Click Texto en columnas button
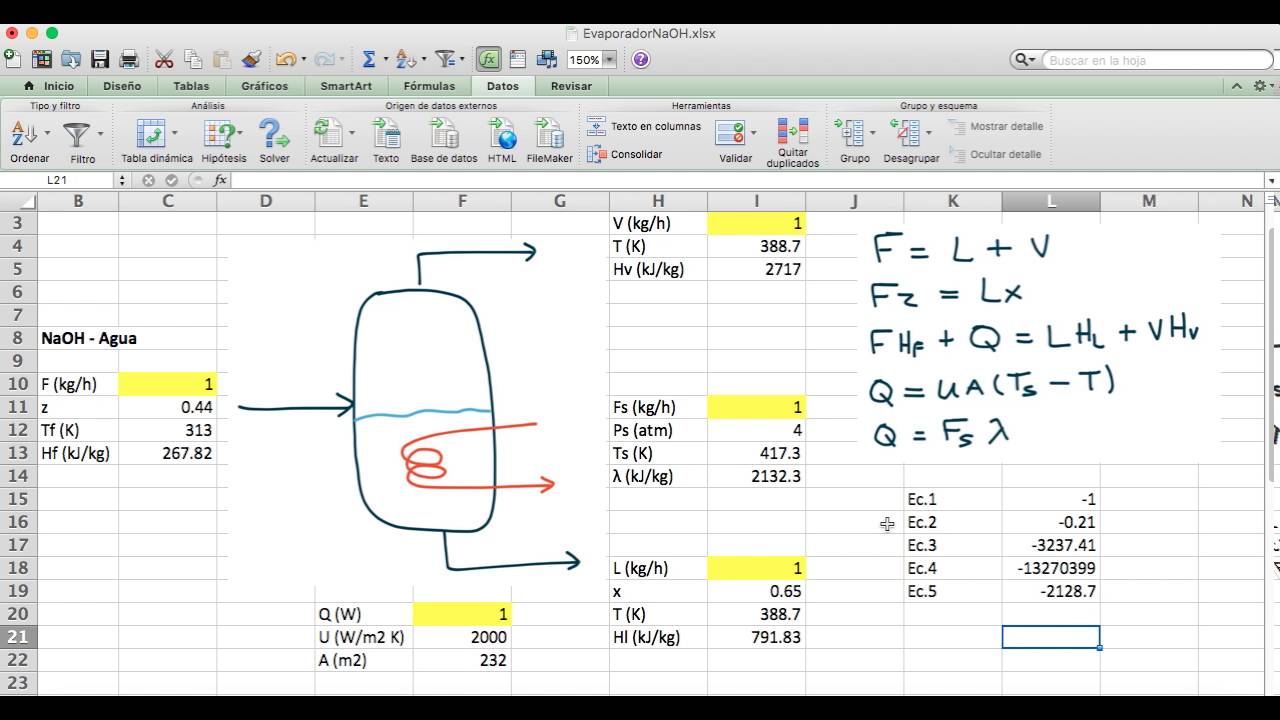 [x=644, y=127]
